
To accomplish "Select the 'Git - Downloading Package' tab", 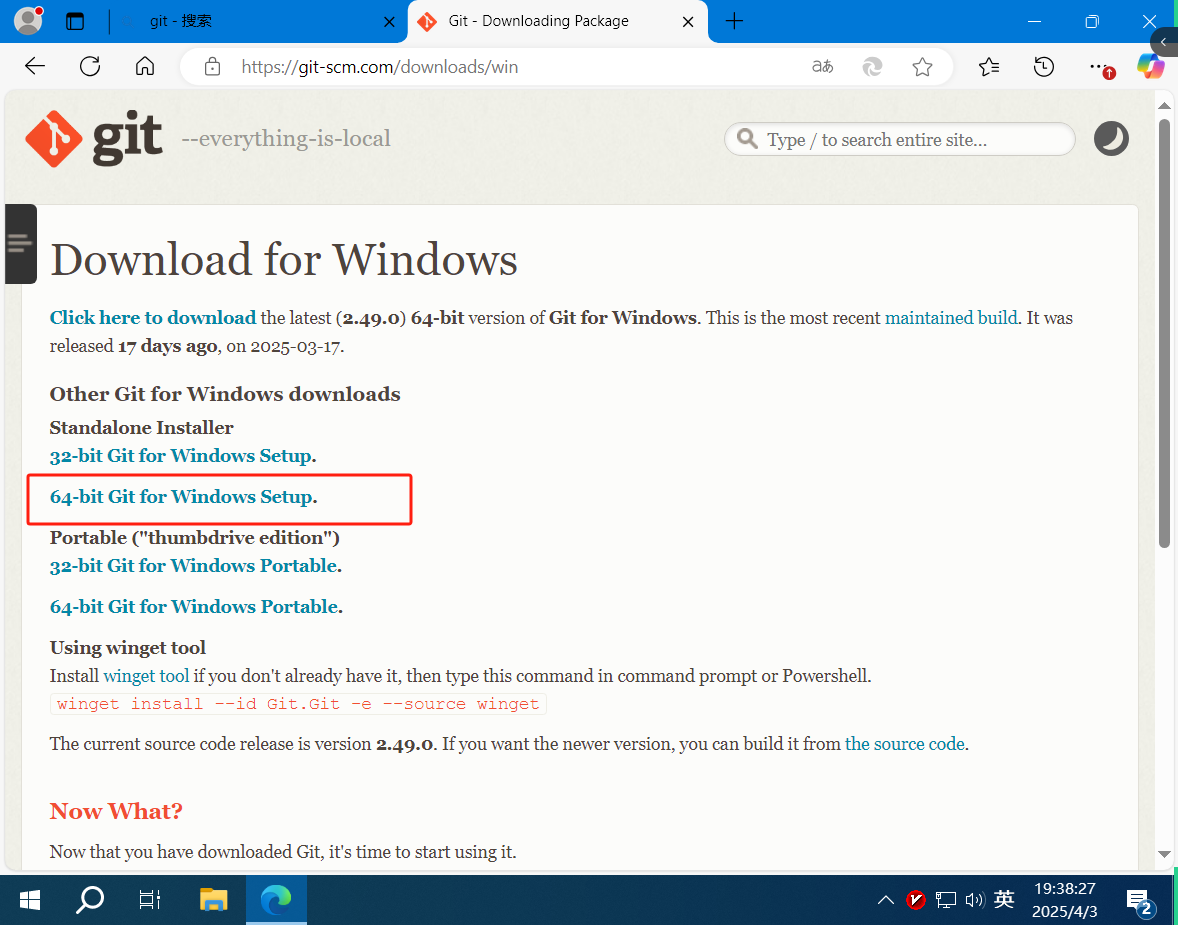I will click(557, 21).
